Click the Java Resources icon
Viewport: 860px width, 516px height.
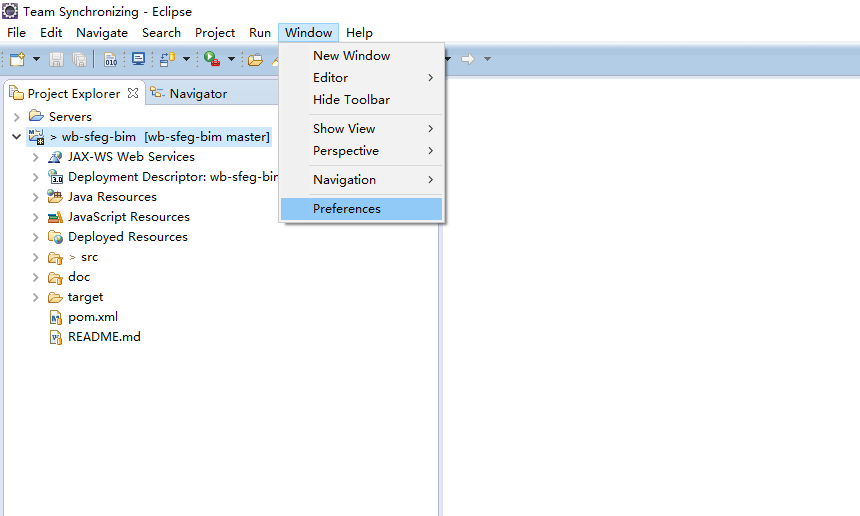point(55,196)
